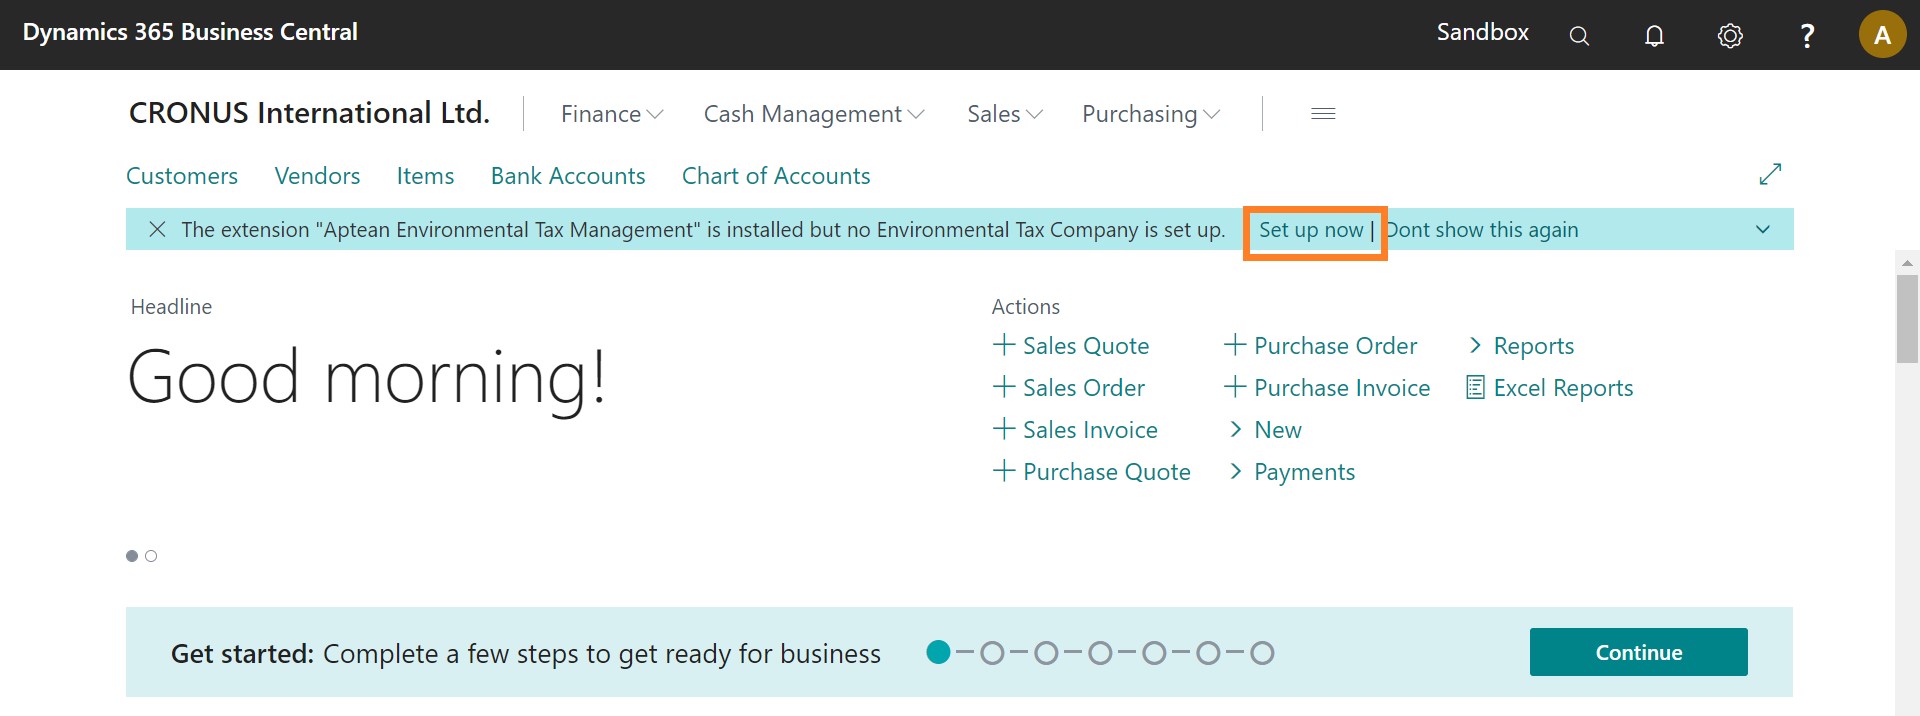Image resolution: width=1920 pixels, height=716 pixels.
Task: Expand the Finance menu
Action: [612, 114]
